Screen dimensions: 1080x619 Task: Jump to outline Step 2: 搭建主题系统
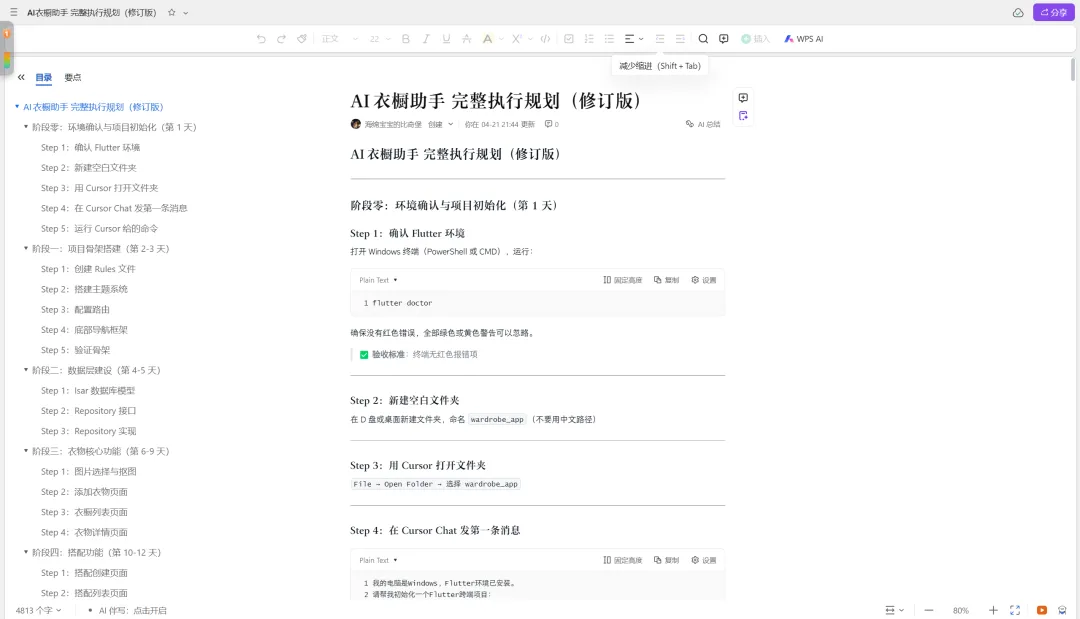coord(84,289)
